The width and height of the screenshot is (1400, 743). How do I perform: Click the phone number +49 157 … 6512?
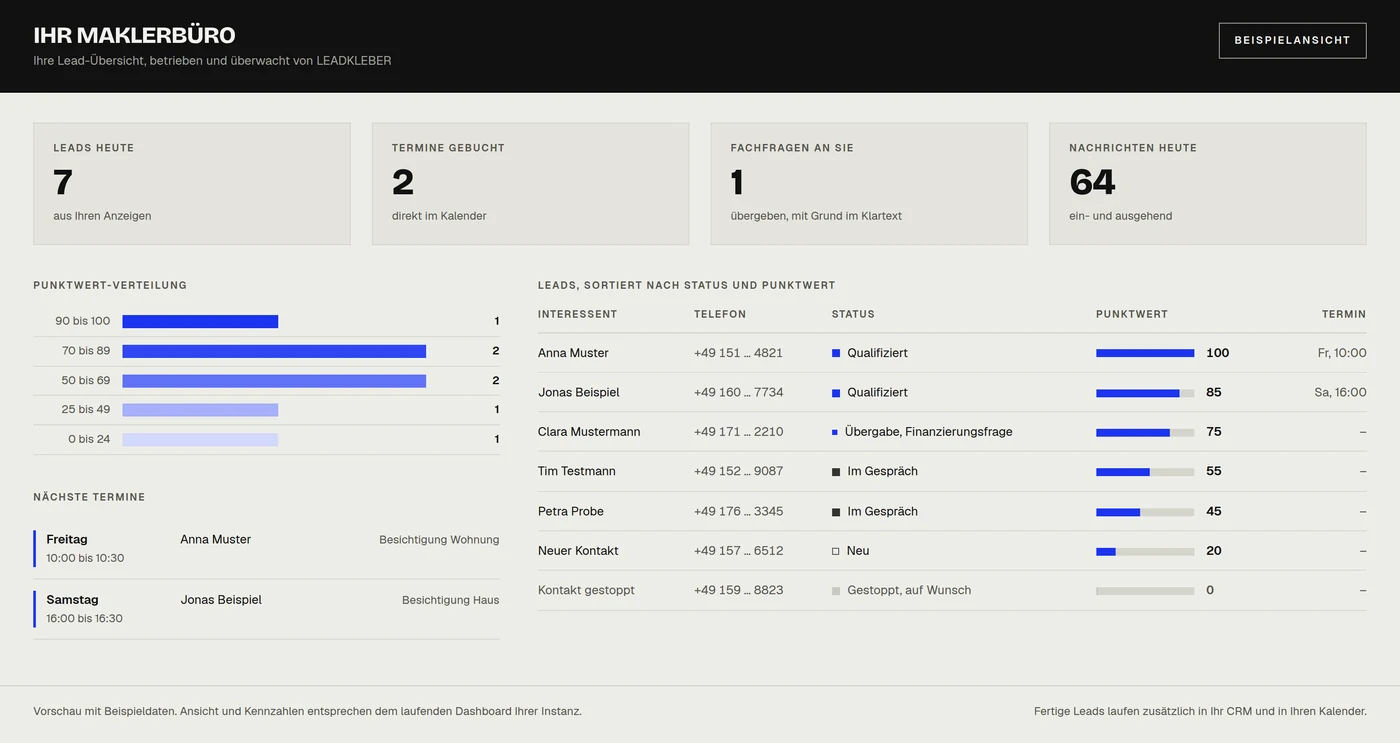click(739, 551)
